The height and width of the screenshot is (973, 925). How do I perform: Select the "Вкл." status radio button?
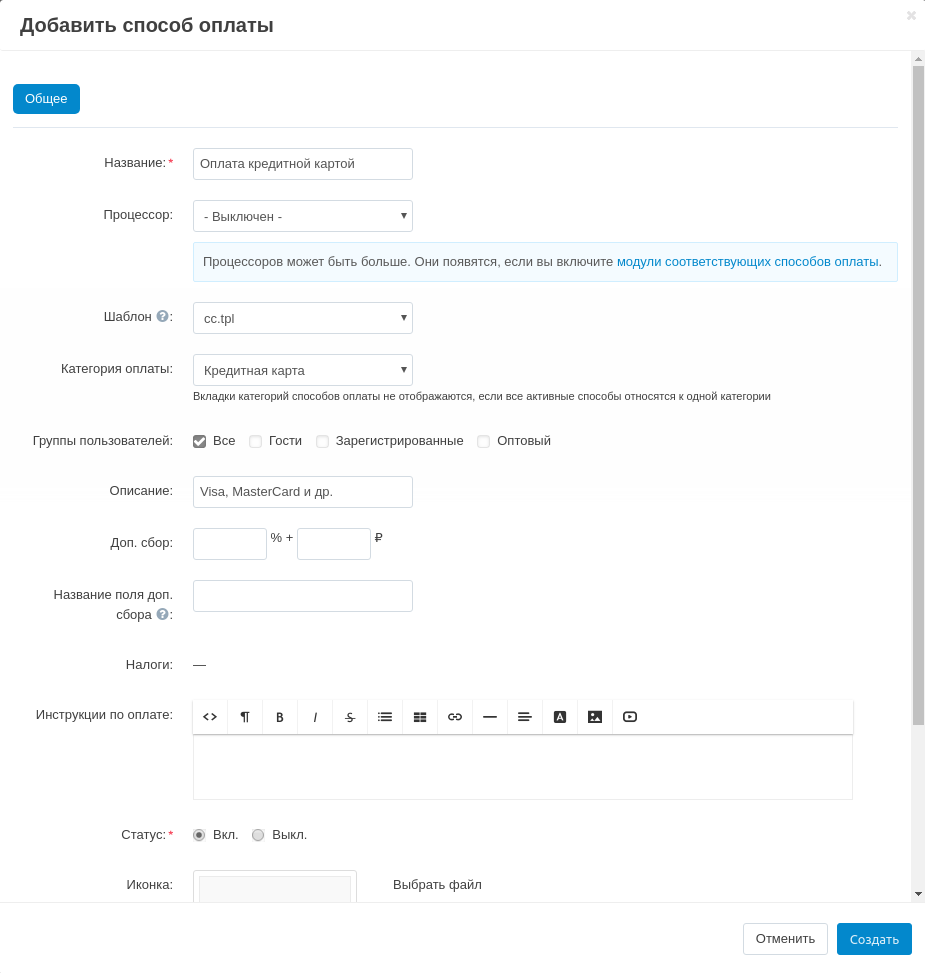199,835
